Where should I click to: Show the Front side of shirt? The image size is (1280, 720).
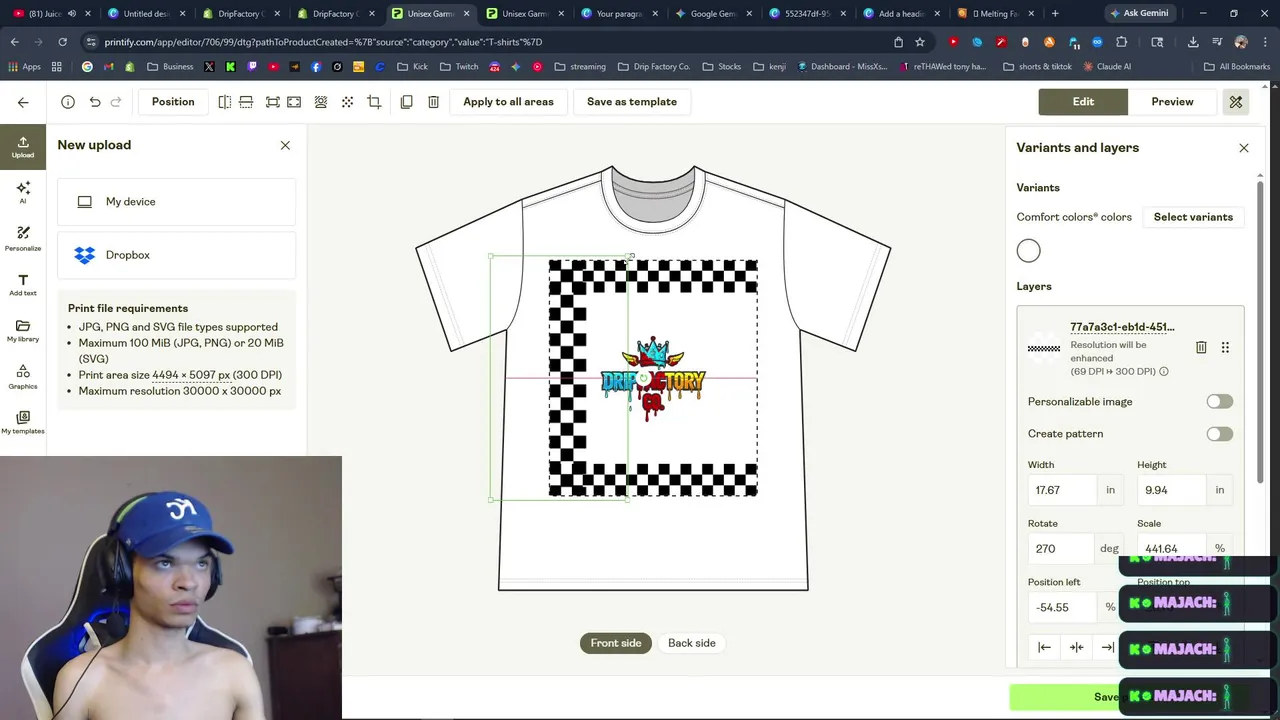click(x=616, y=643)
